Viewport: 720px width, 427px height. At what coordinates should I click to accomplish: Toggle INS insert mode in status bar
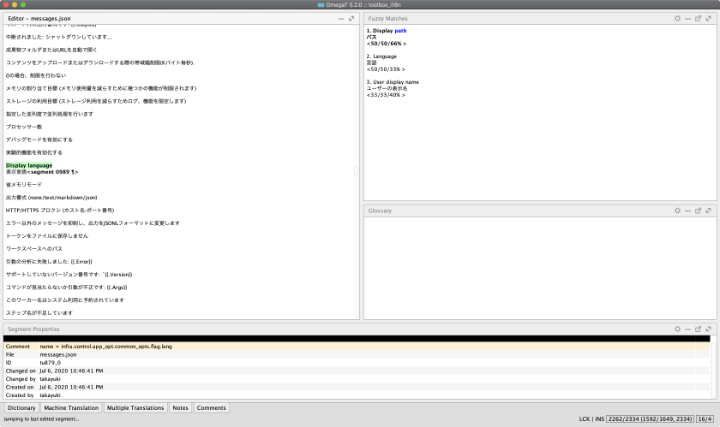point(600,419)
